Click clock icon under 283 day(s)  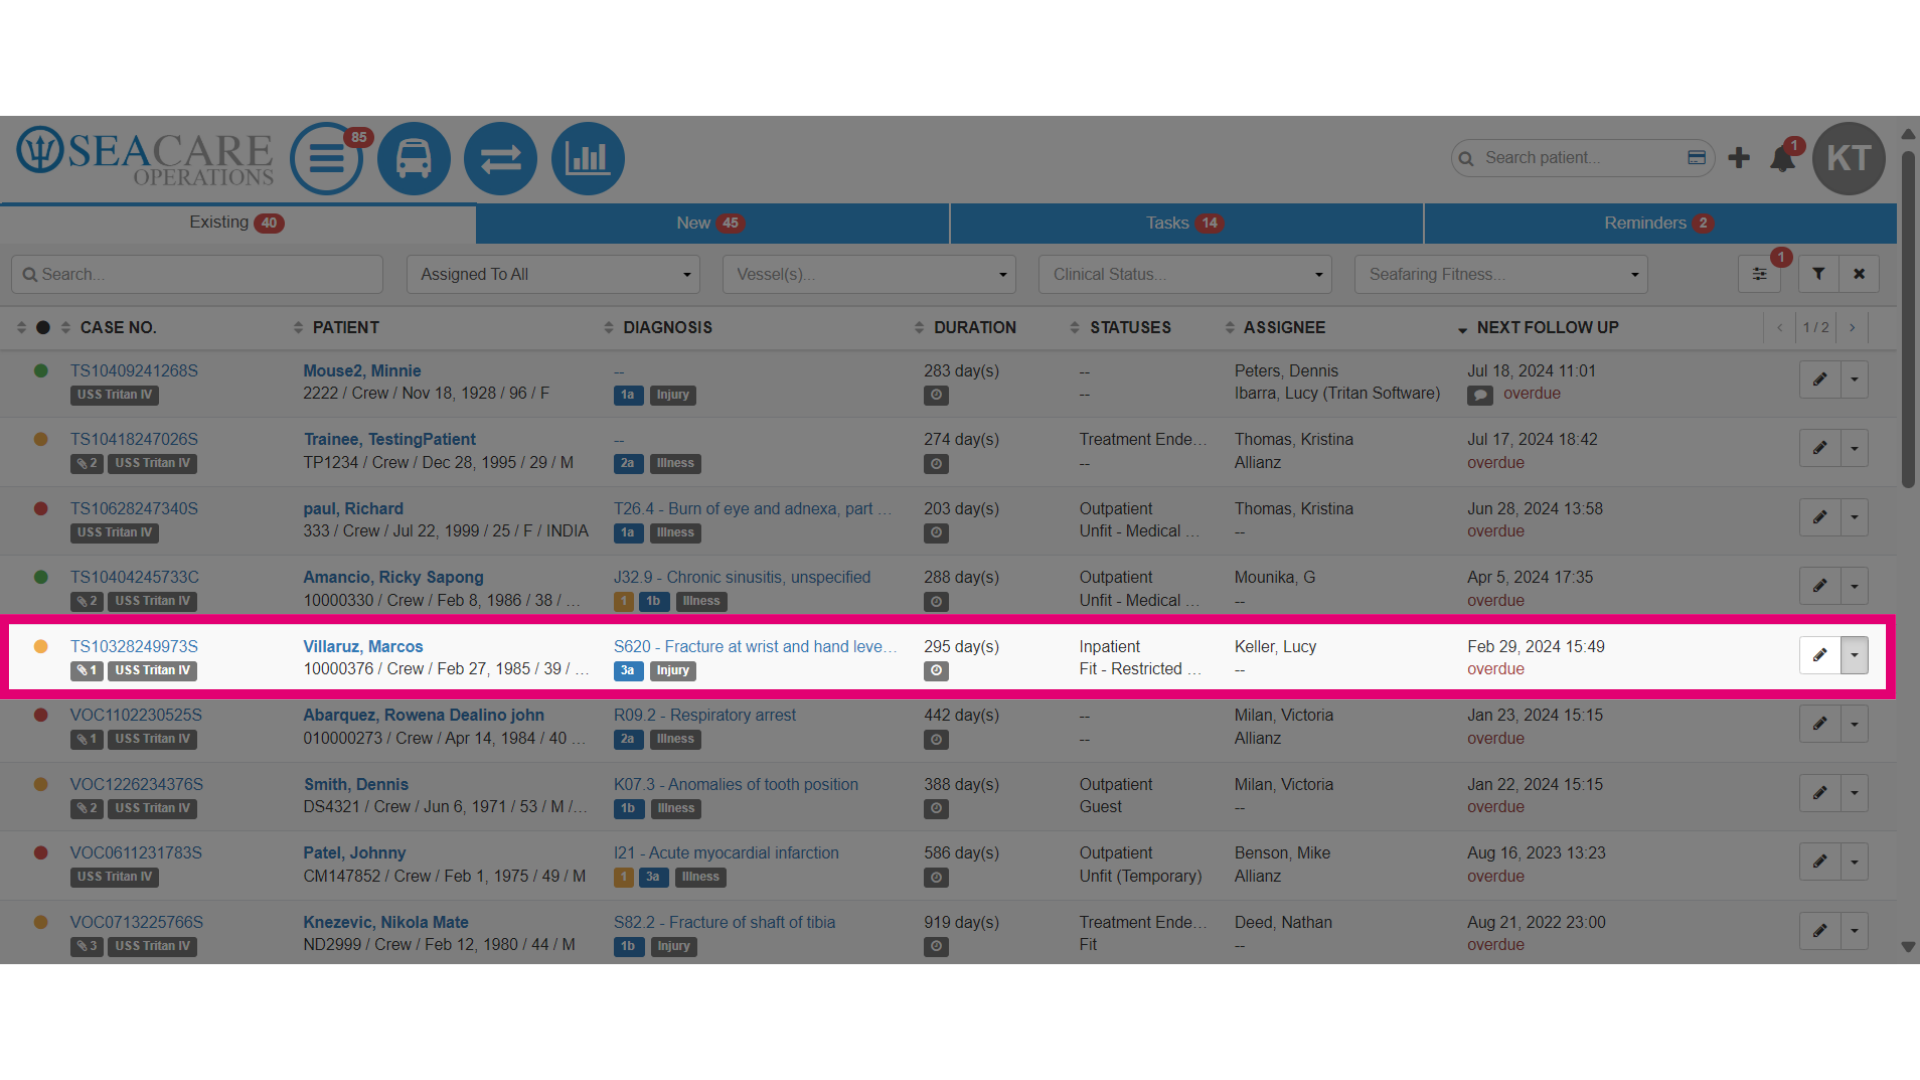coord(936,395)
